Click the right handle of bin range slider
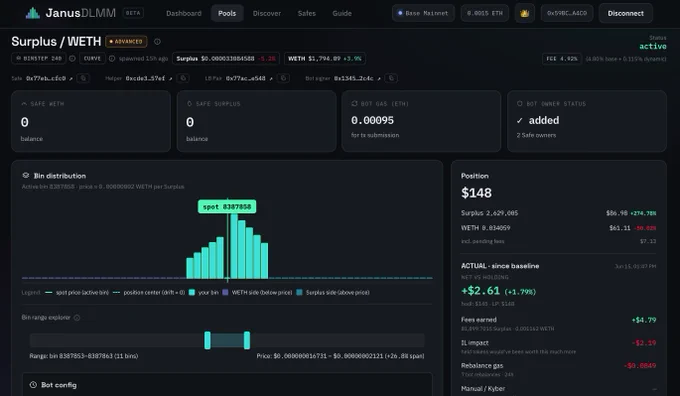Screen dimensions: 680x396 click(x=247, y=340)
